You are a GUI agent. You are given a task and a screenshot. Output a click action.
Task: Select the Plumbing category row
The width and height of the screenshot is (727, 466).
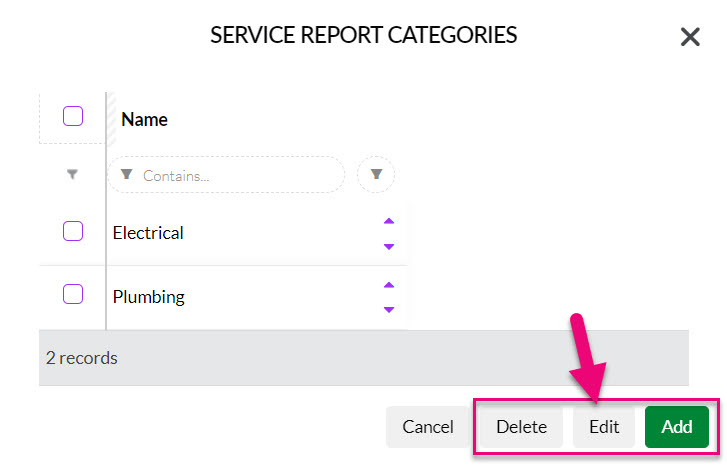[223, 298]
